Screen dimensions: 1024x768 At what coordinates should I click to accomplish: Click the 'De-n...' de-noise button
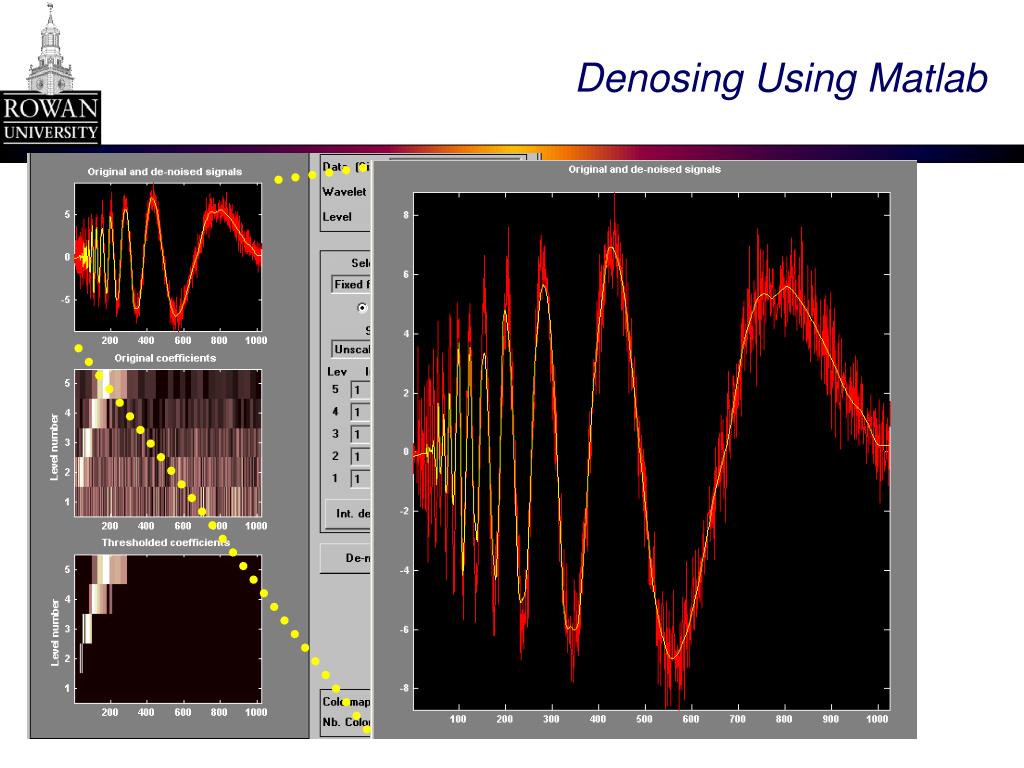point(345,558)
